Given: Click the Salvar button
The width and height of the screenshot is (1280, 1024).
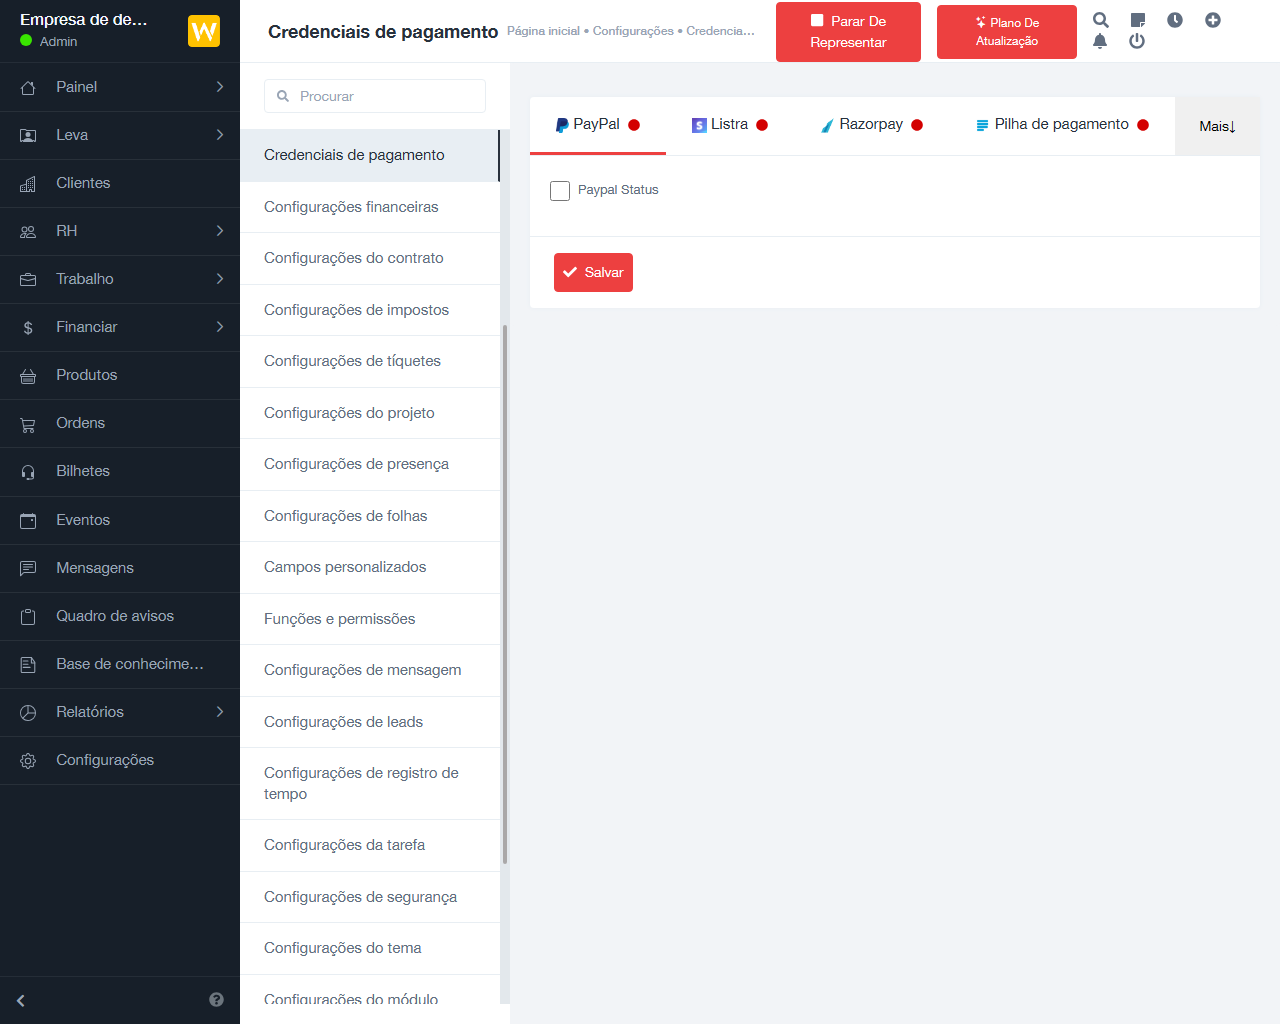Looking at the screenshot, I should point(593,272).
